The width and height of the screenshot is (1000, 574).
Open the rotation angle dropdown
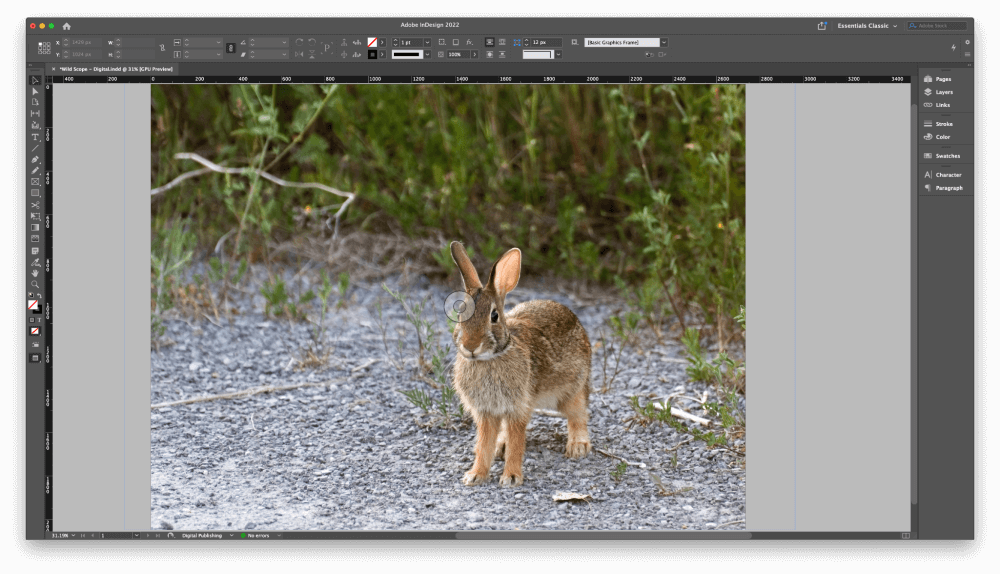click(x=284, y=42)
